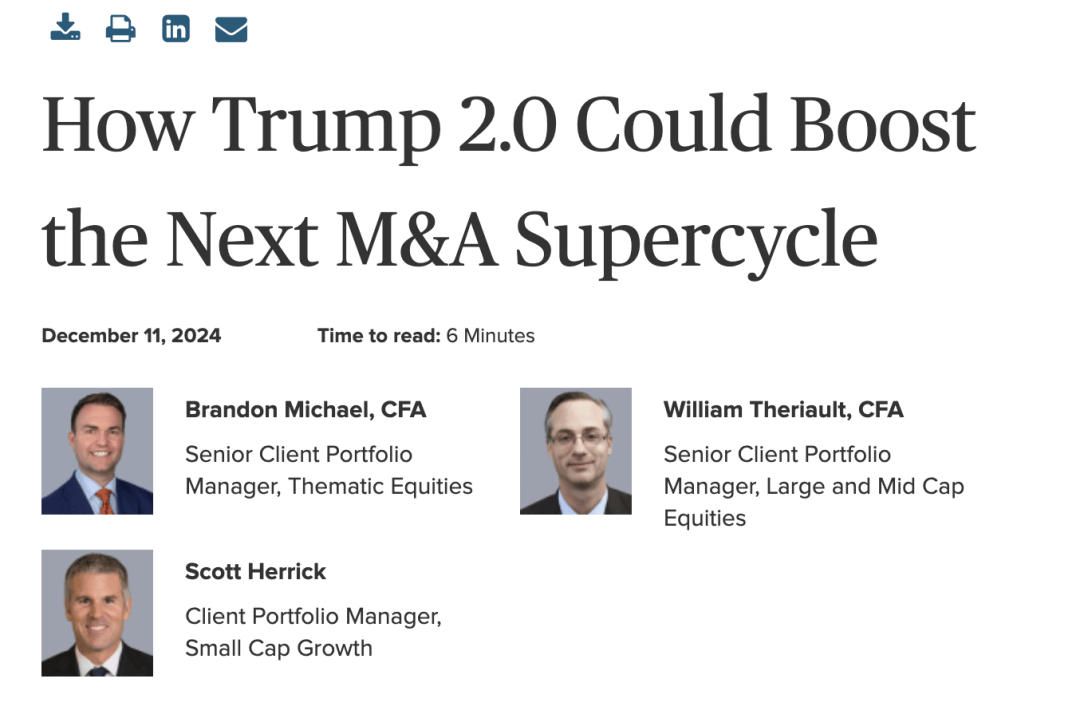This screenshot has width=1080, height=718.
Task: Open Brandon Michael's headshot photo
Action: click(97, 451)
